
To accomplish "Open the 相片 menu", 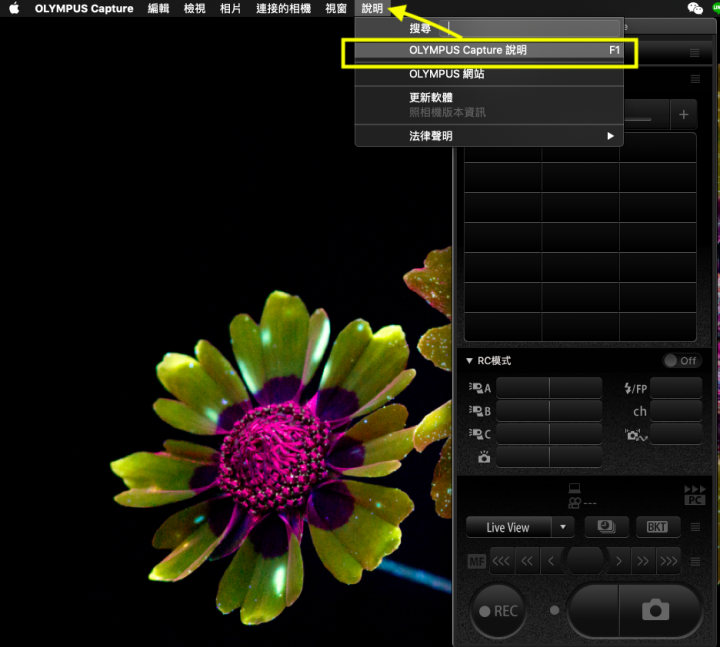I will pos(230,8).
